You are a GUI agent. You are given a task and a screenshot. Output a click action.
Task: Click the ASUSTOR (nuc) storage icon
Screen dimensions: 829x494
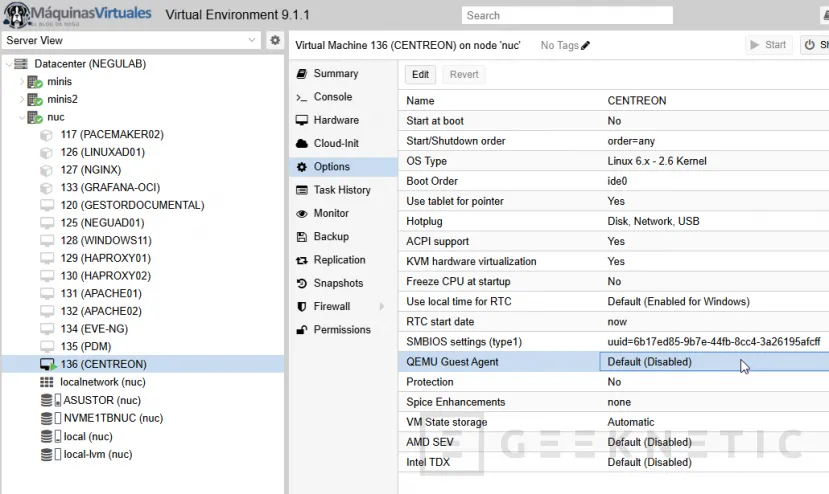[51, 400]
